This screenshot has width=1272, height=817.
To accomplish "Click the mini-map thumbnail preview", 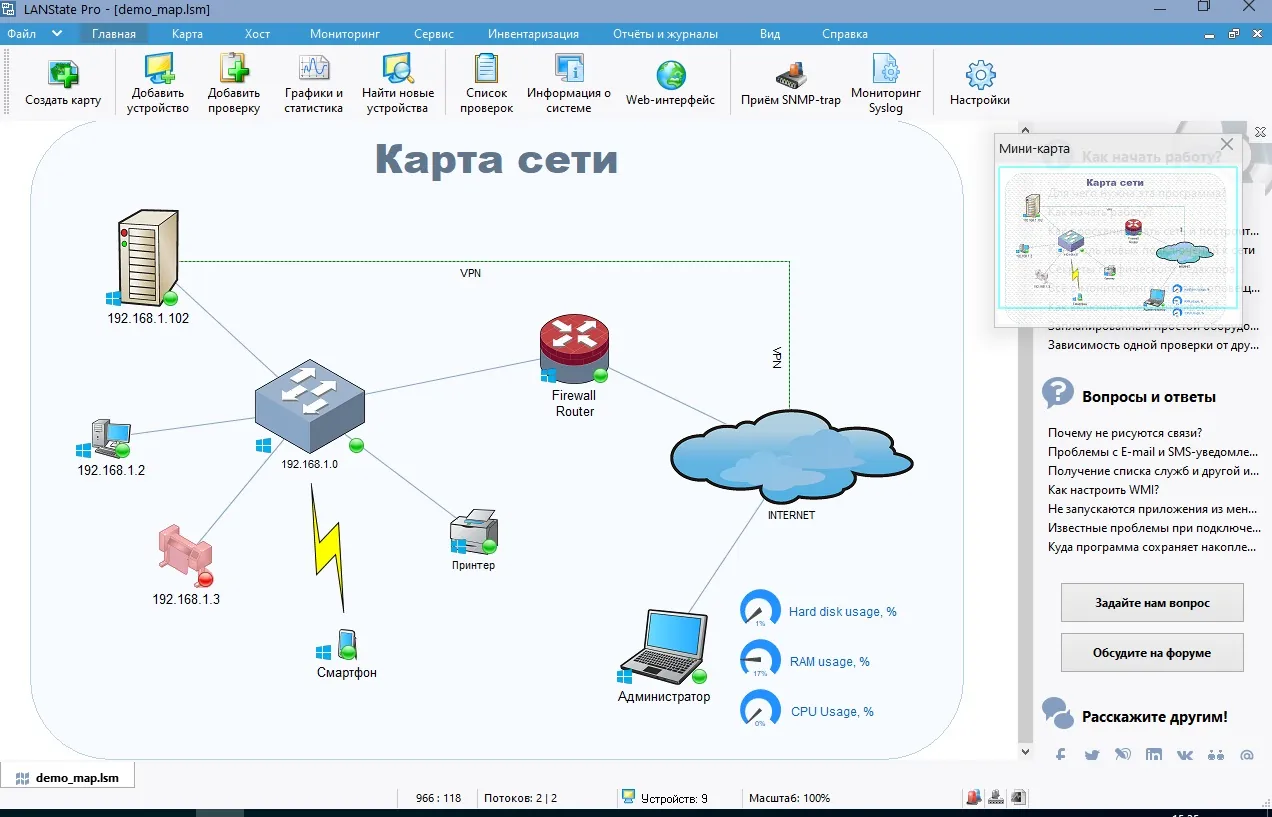I will pos(1118,238).
